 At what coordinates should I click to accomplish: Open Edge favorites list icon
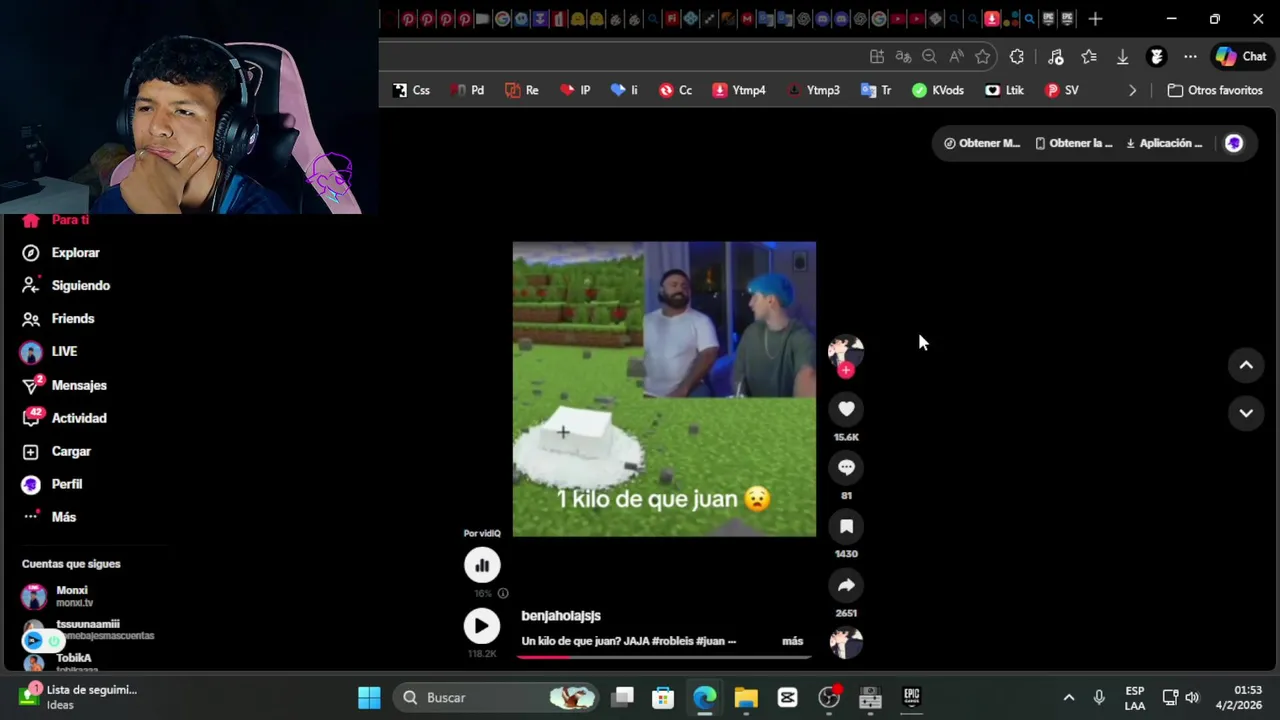click(1089, 57)
